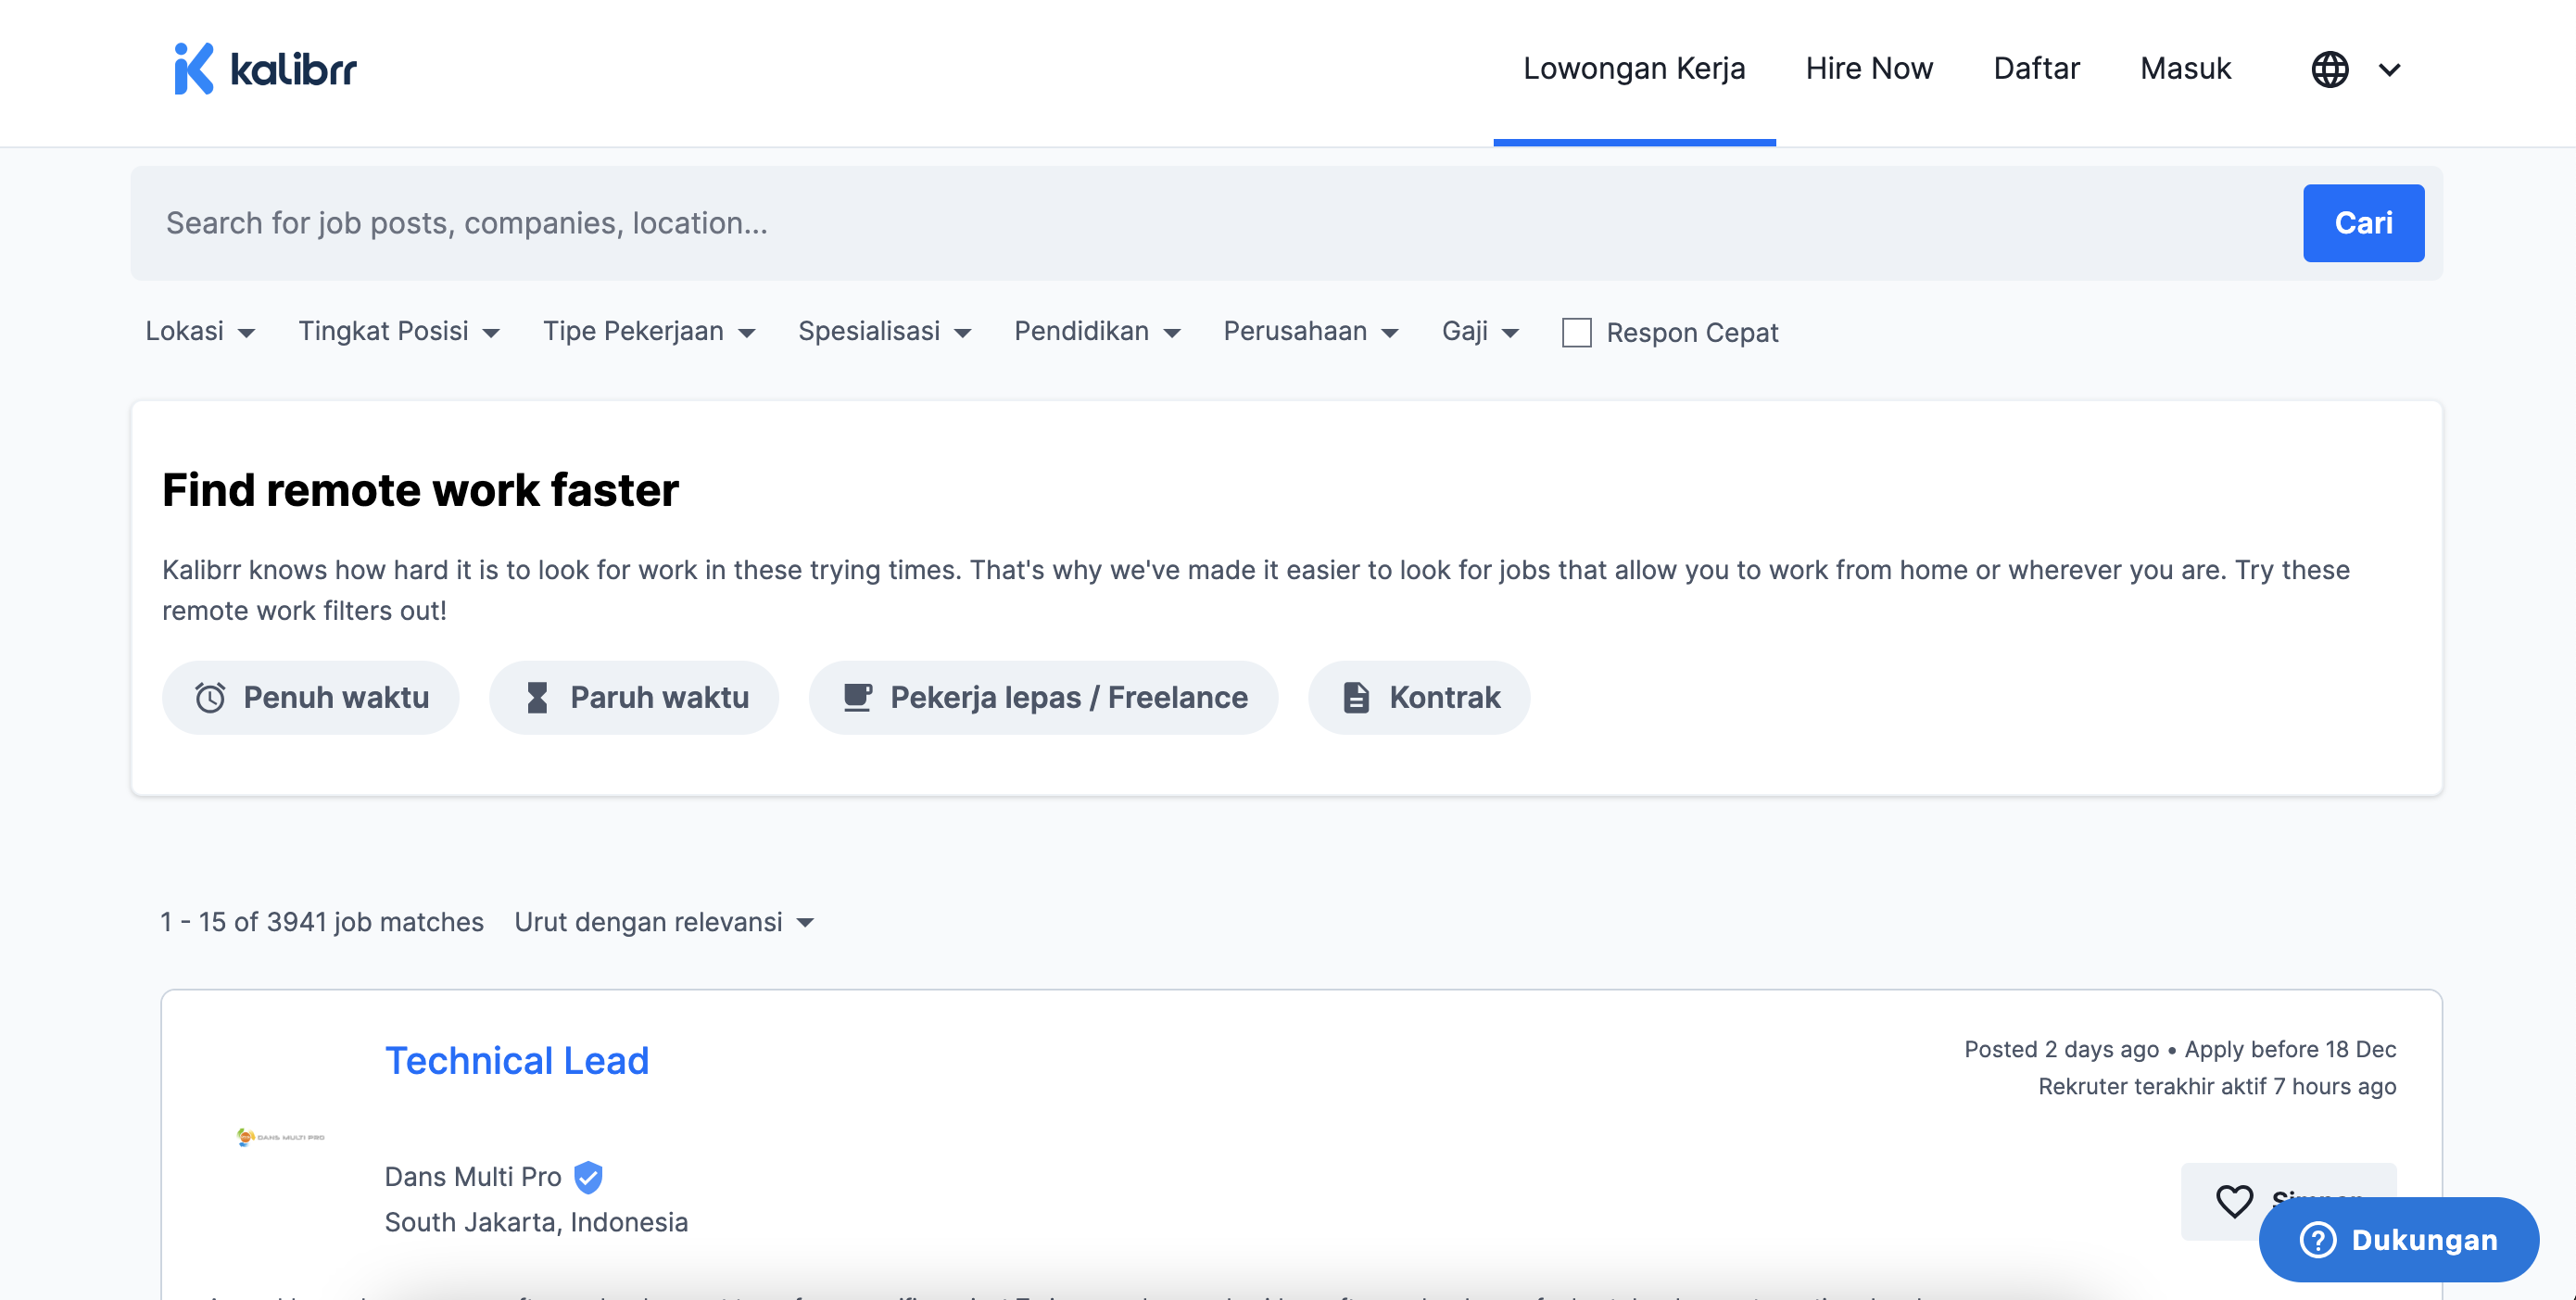Open the Gaji filter dropdown
Screen dimensions: 2576x1300
[1479, 331]
